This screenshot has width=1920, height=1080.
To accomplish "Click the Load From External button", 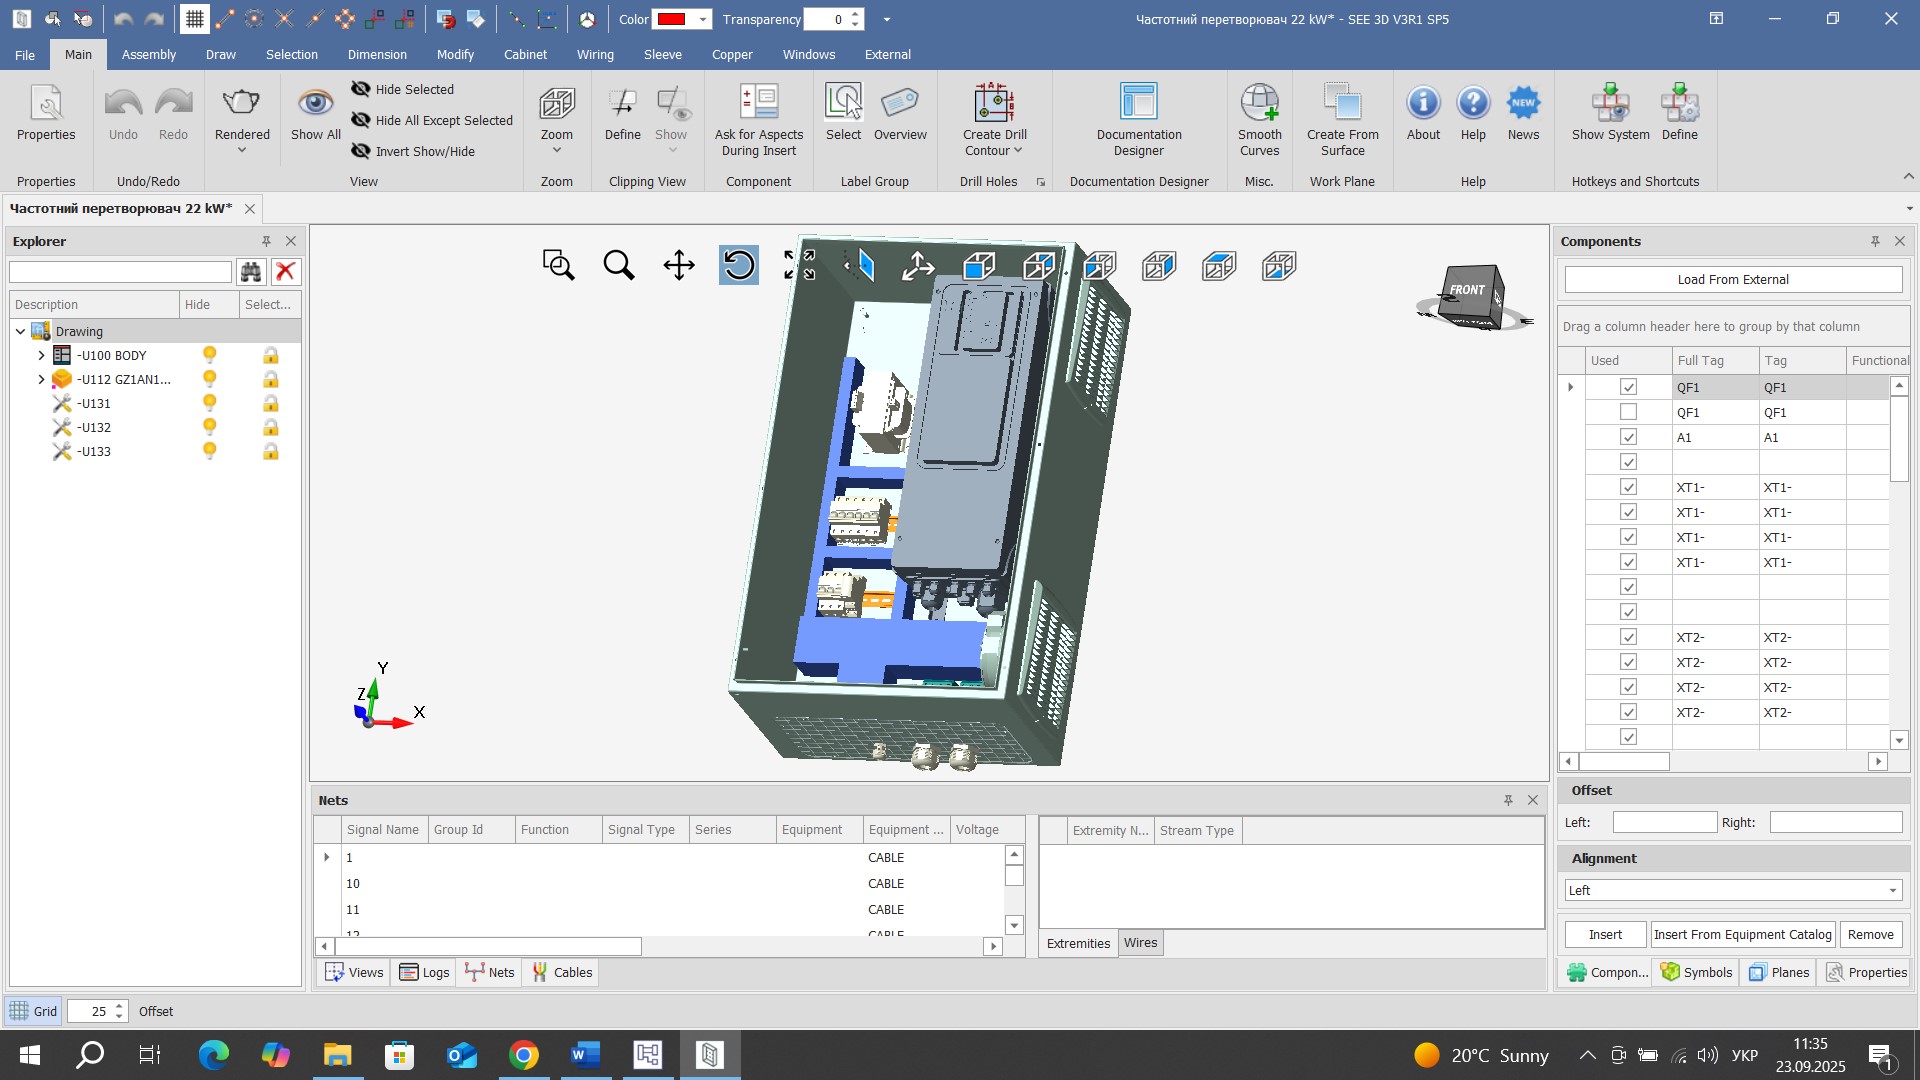I will click(x=1732, y=279).
